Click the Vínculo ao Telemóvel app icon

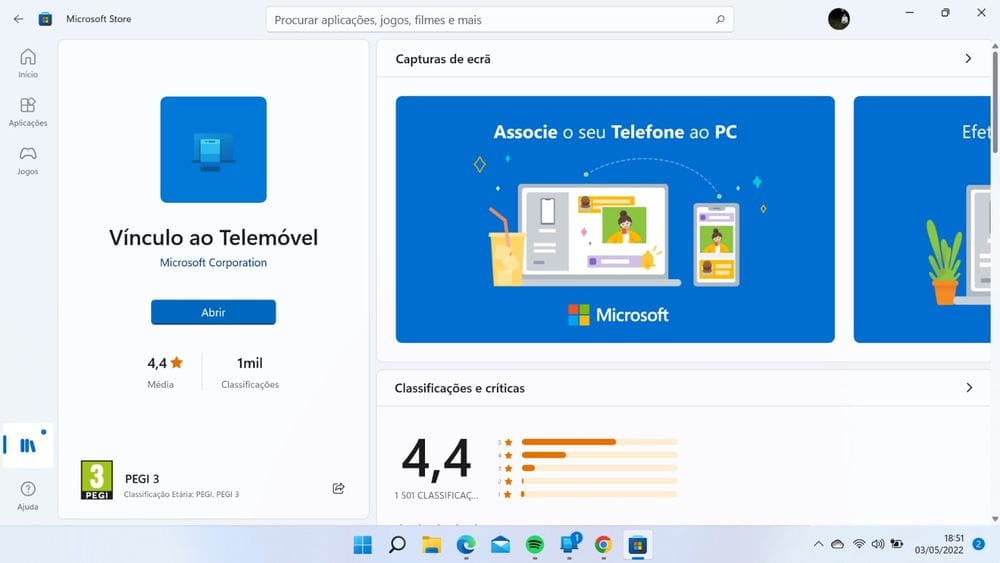tap(214, 150)
